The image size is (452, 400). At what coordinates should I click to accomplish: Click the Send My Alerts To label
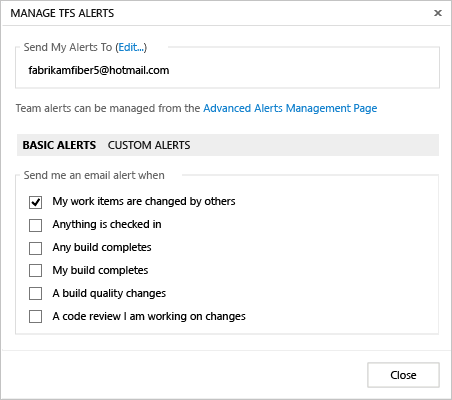click(68, 47)
